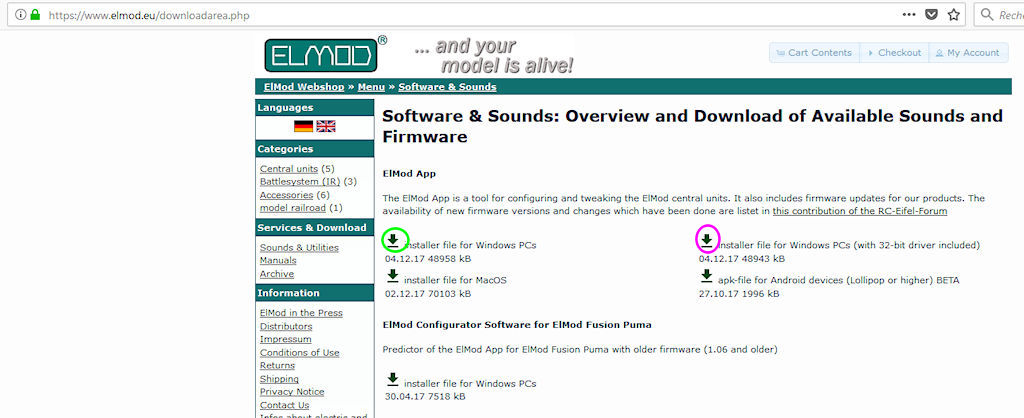Screen dimensions: 1024x418
Task: Open the site information icon in address bar
Action: click(x=20, y=14)
